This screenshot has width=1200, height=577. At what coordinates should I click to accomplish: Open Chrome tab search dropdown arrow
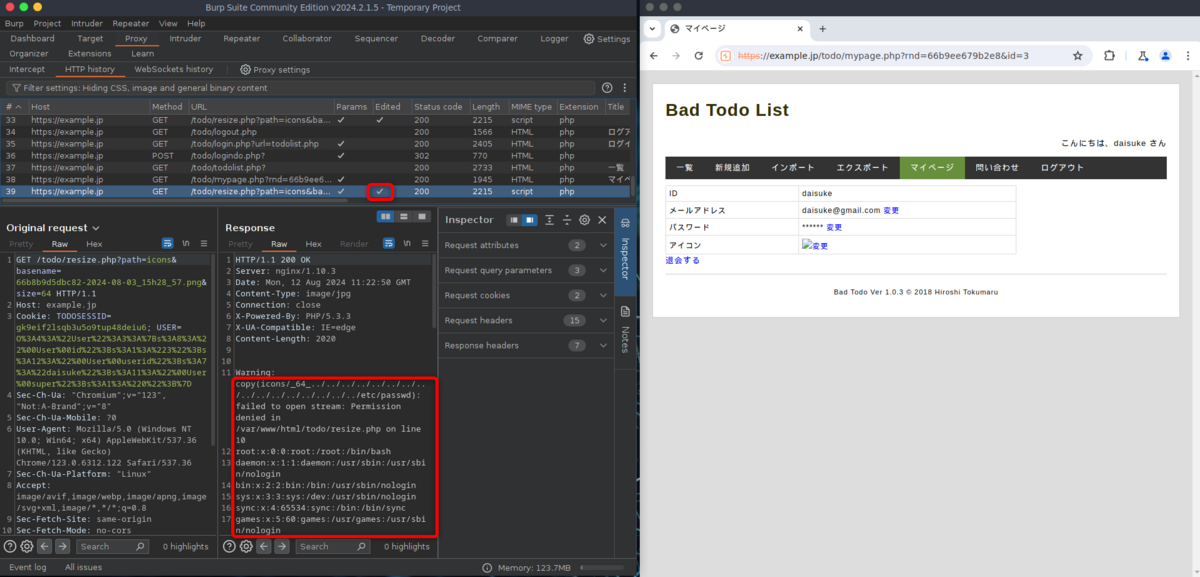tap(653, 29)
